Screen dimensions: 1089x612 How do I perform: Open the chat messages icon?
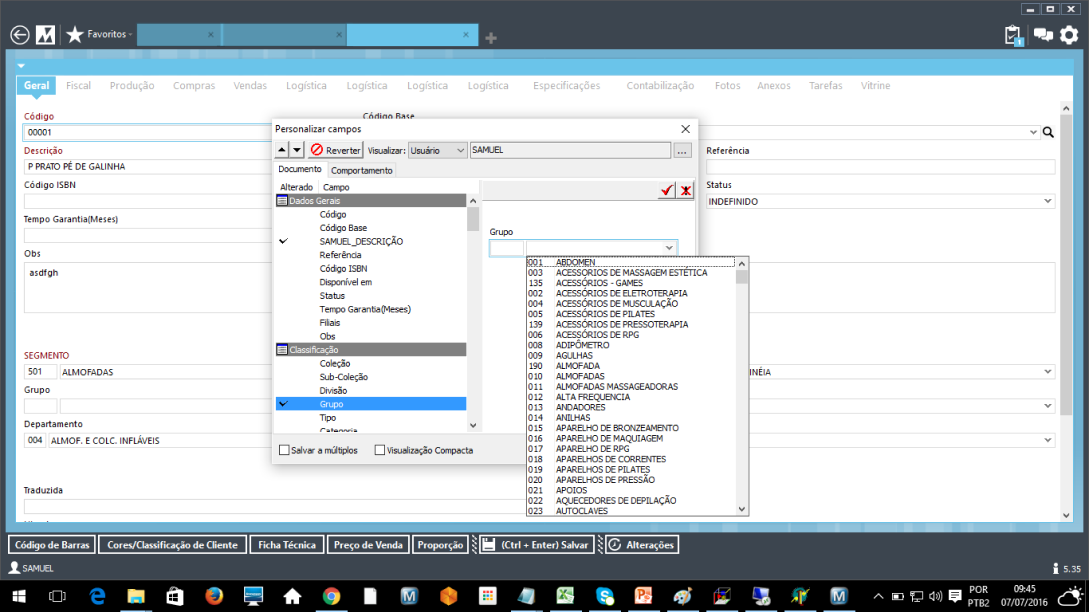click(1043, 35)
